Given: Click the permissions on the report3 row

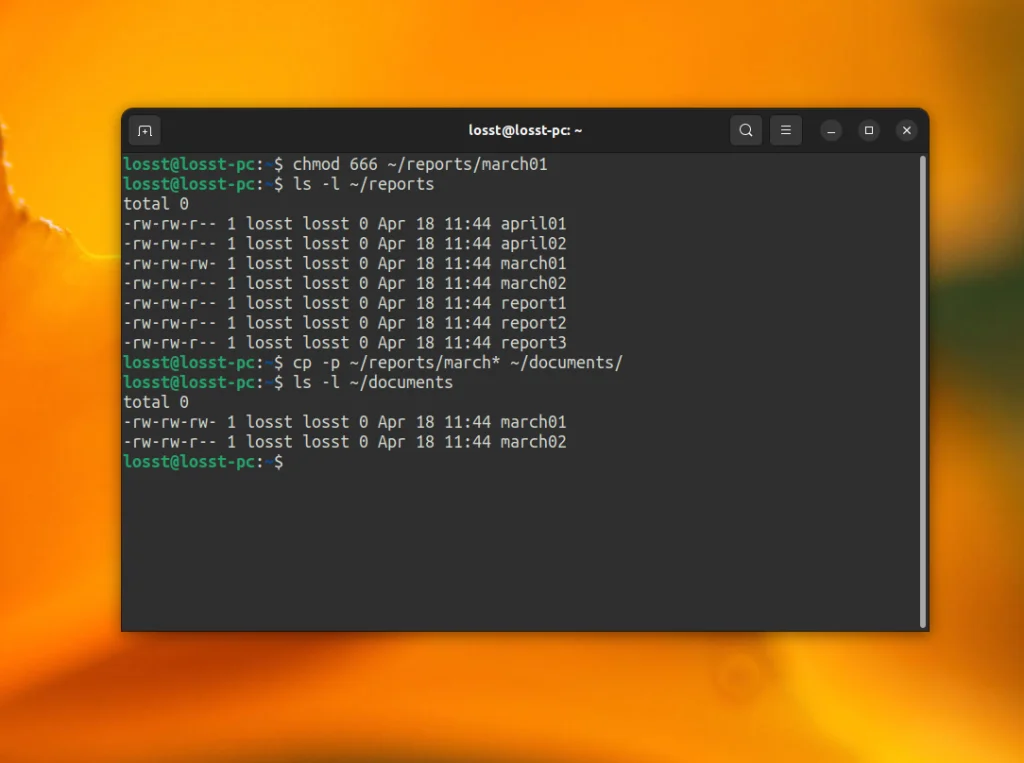Looking at the screenshot, I should [170, 343].
